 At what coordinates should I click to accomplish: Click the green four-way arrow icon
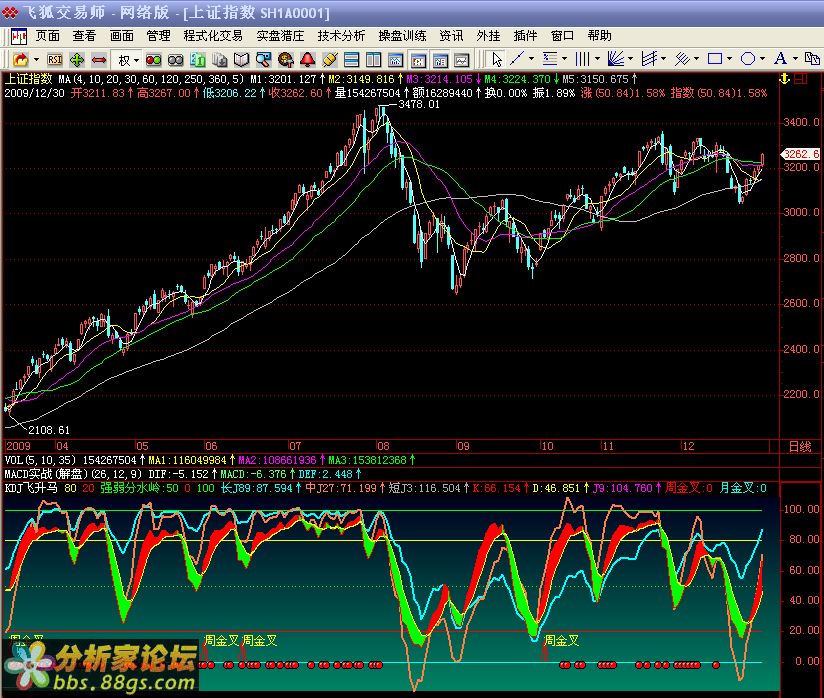point(77,60)
